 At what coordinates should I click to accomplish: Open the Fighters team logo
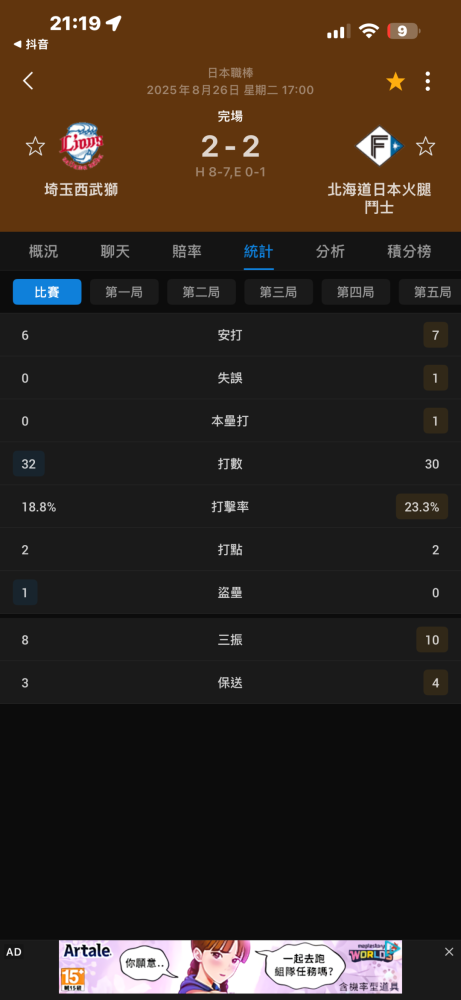pyautogui.click(x=379, y=146)
